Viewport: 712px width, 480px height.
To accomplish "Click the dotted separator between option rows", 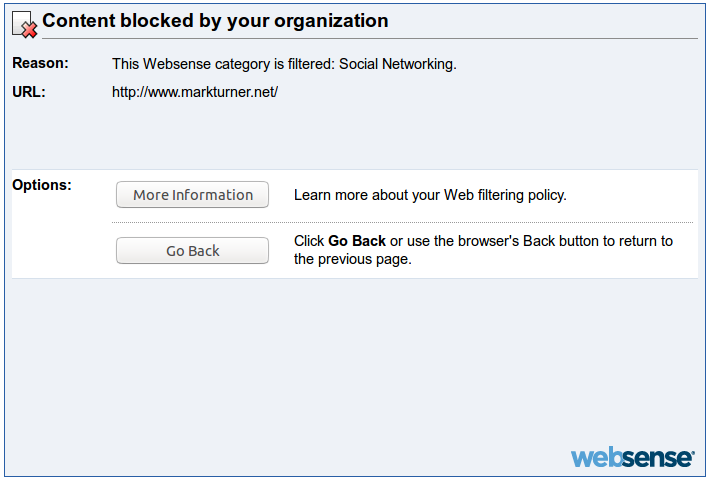I will coord(402,223).
